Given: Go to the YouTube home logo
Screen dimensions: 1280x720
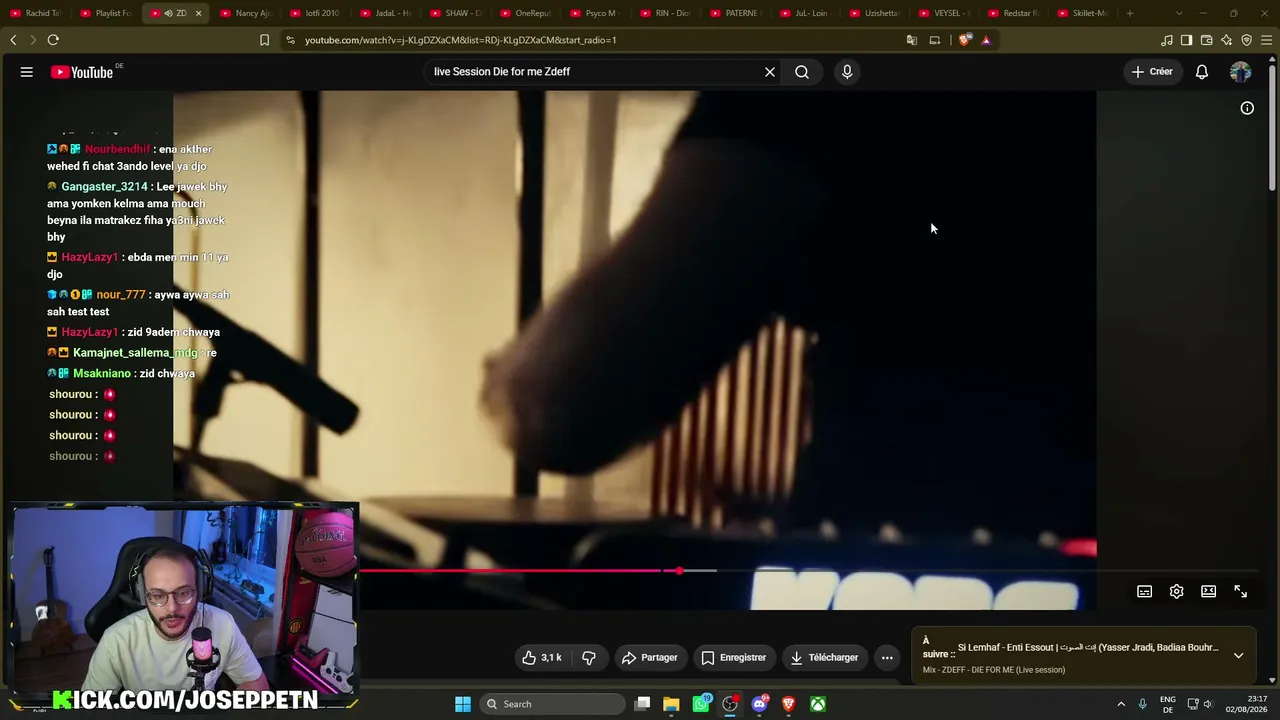Looking at the screenshot, I should point(82,72).
